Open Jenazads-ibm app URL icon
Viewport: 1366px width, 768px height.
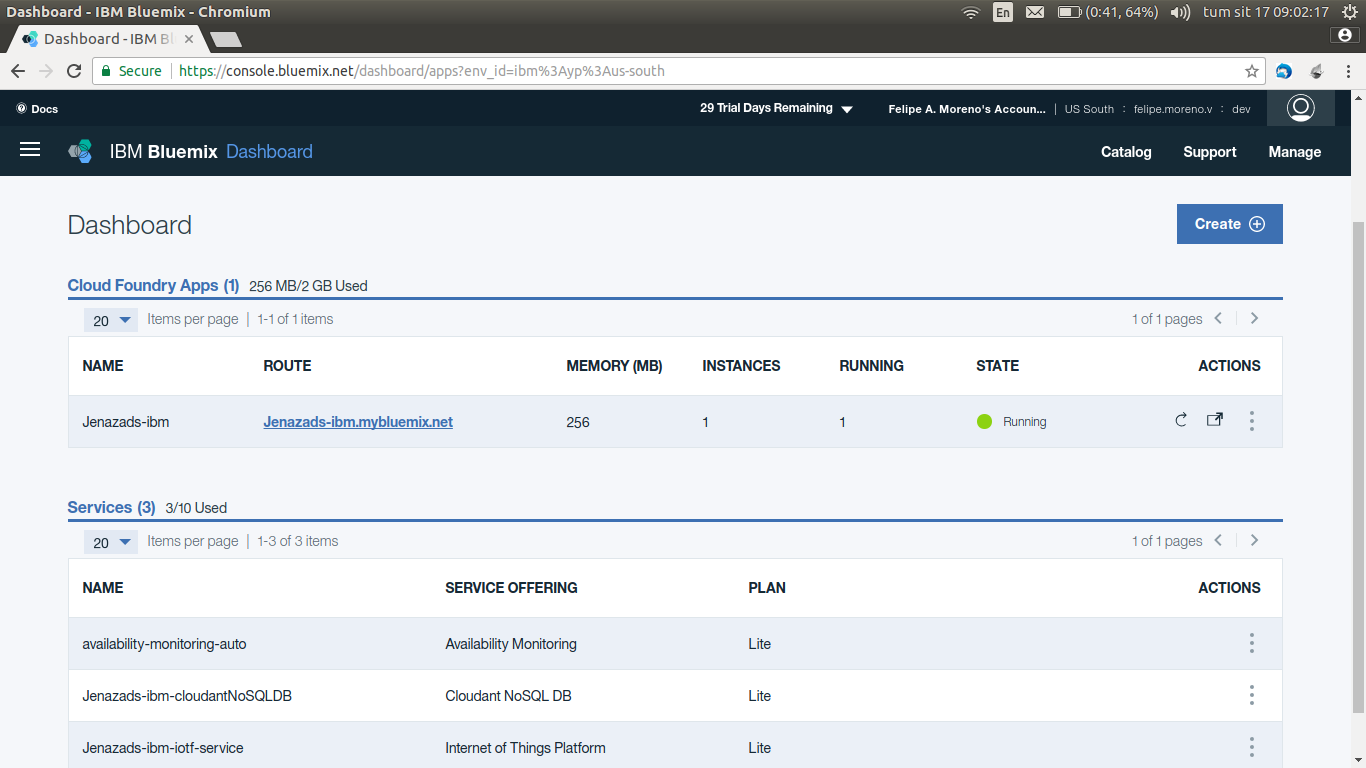click(x=1214, y=420)
